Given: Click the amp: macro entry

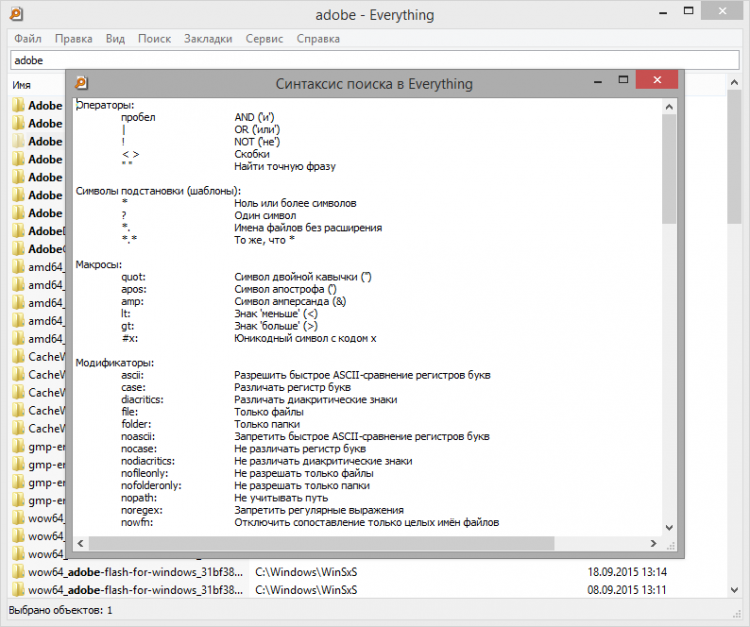Looking at the screenshot, I should [132, 301].
